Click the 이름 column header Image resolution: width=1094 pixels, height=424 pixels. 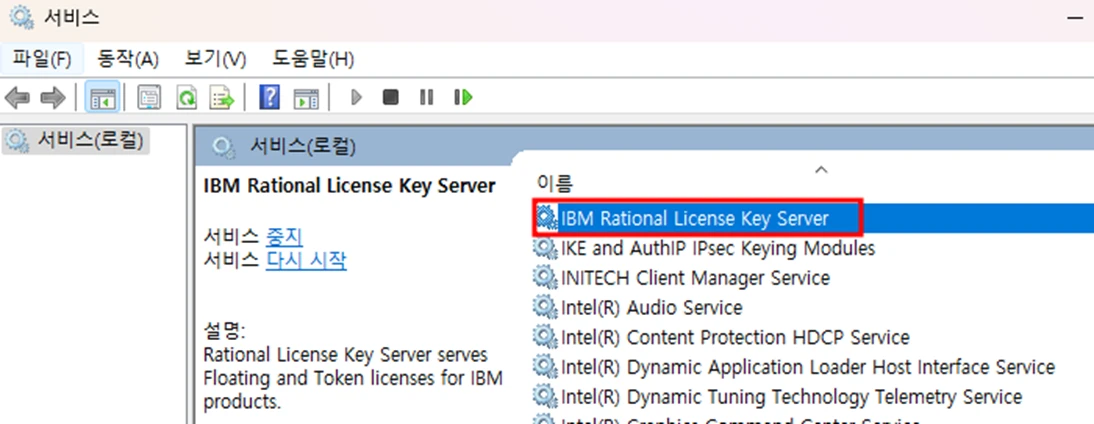pos(555,184)
